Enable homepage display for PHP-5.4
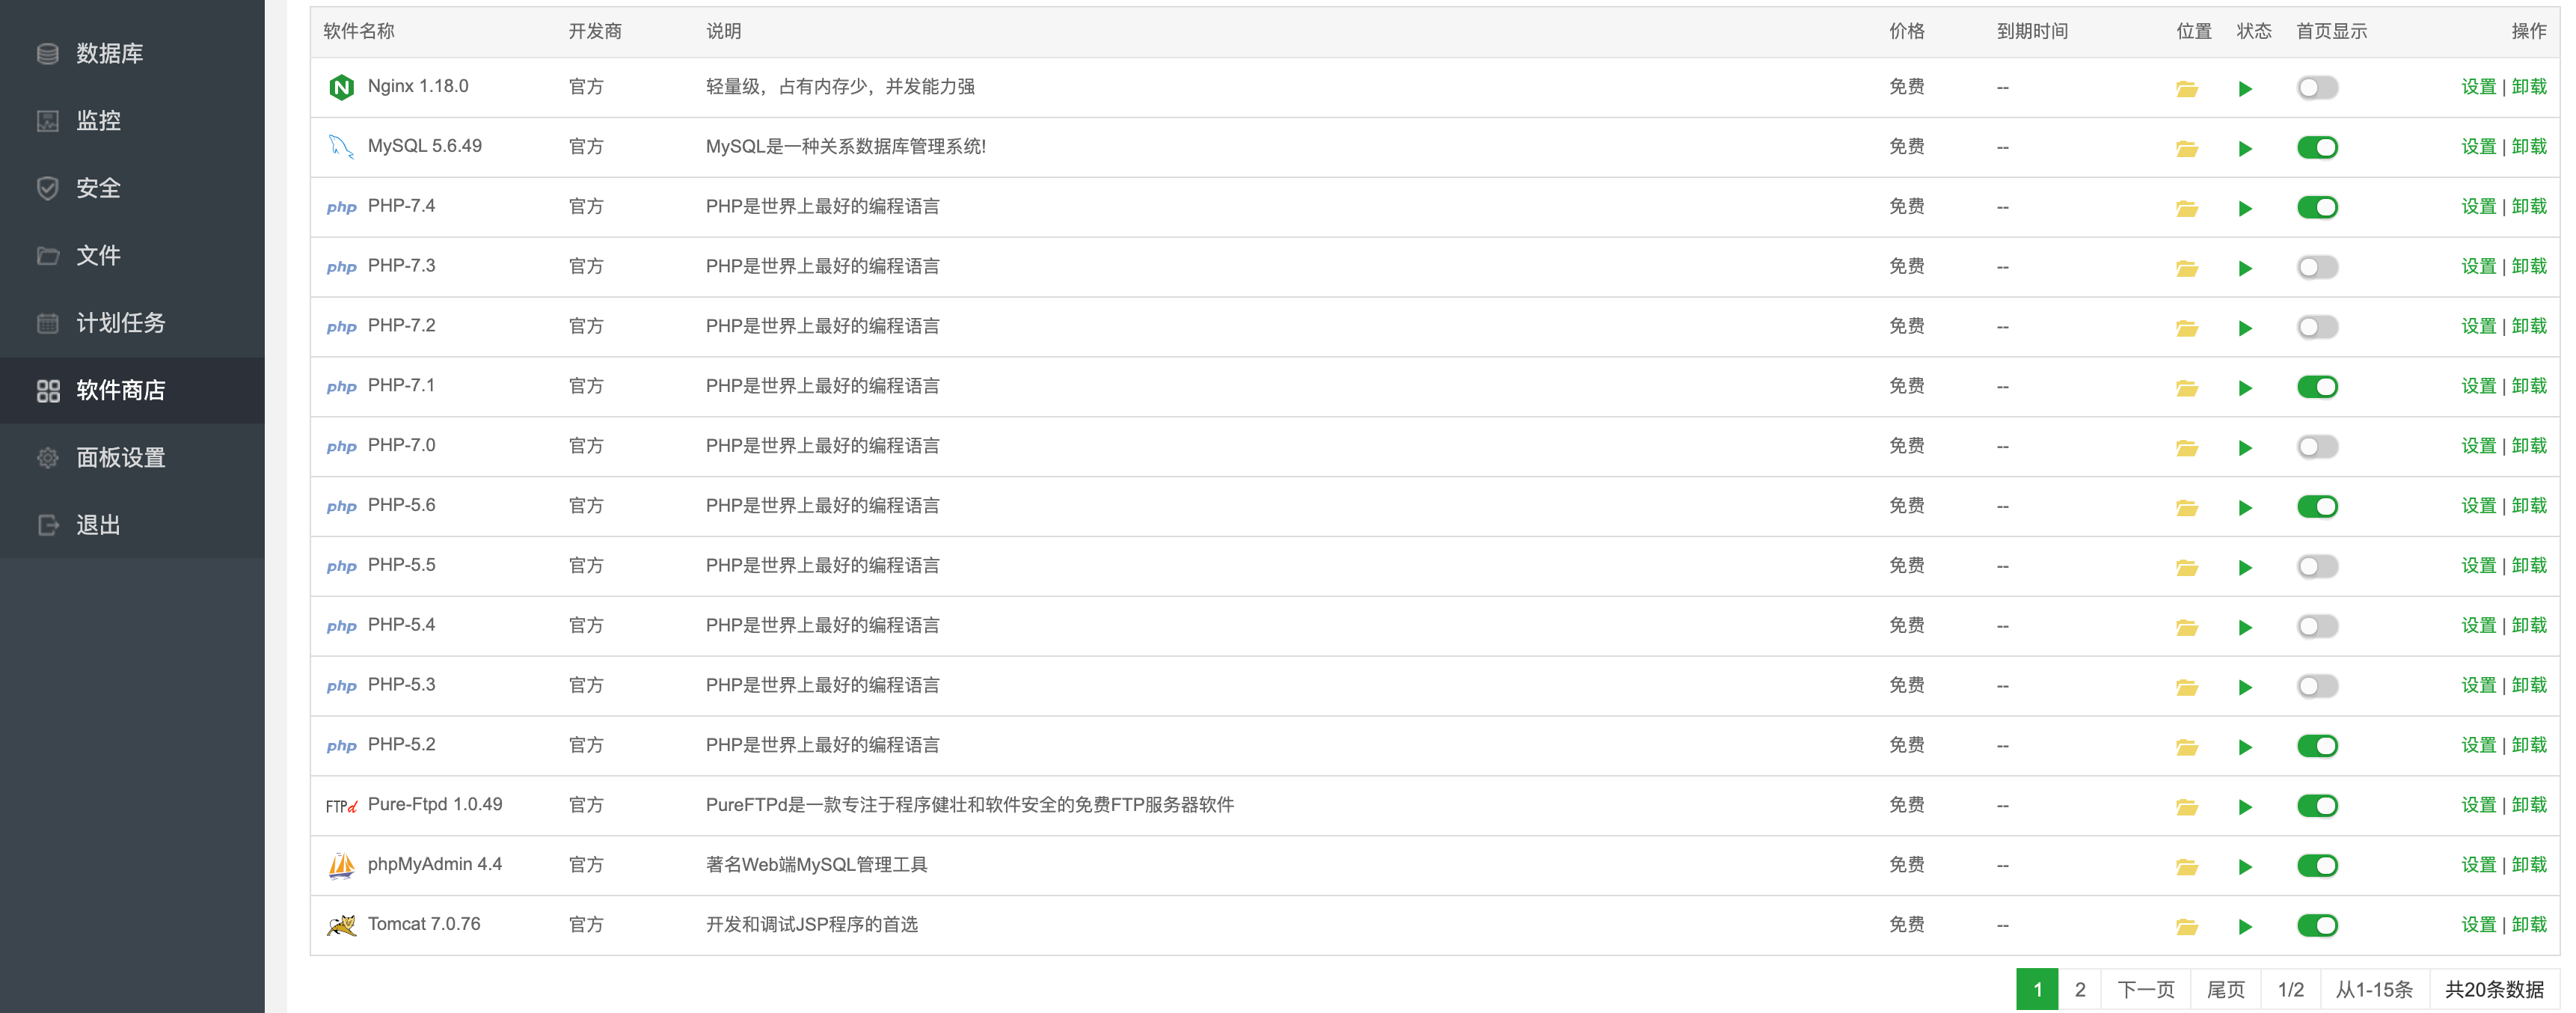The image size is (2576, 1013). (x=2317, y=627)
